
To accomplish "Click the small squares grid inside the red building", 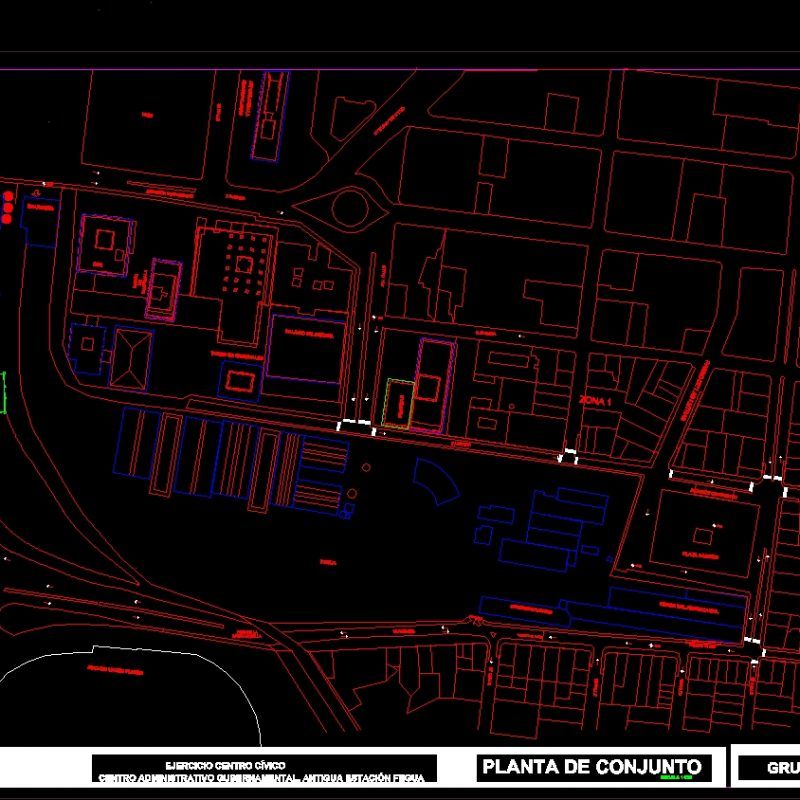I will [x=243, y=263].
